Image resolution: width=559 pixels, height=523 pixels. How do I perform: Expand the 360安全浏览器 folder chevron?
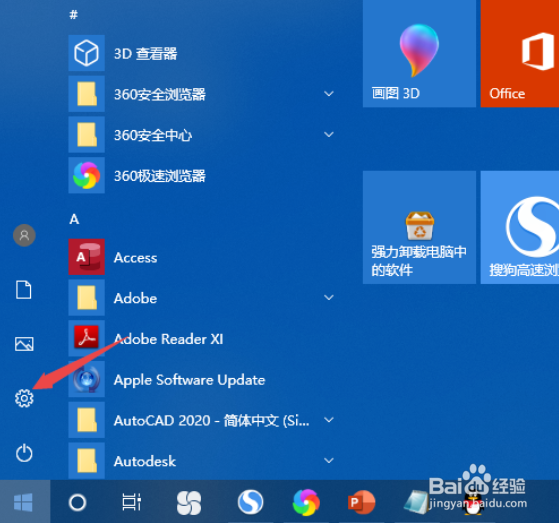pyautogui.click(x=329, y=94)
